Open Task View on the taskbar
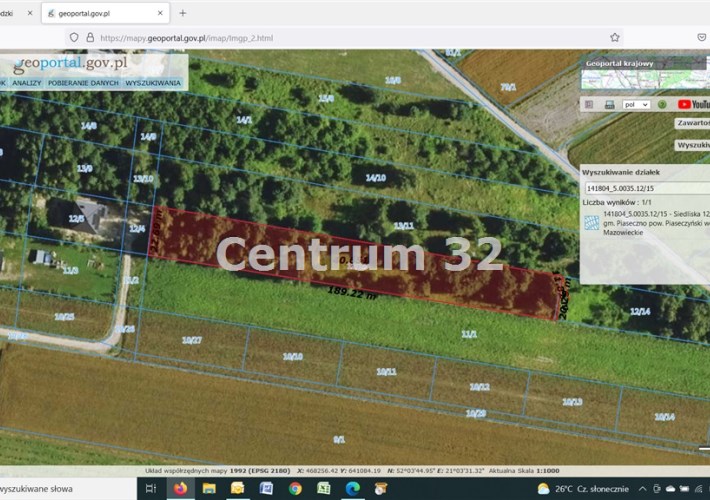The image size is (710, 500). coord(151,488)
